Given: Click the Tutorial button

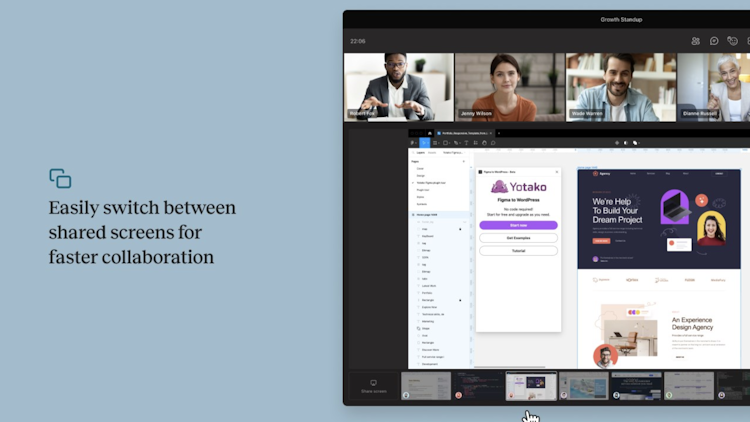Looking at the screenshot, I should [x=518, y=251].
